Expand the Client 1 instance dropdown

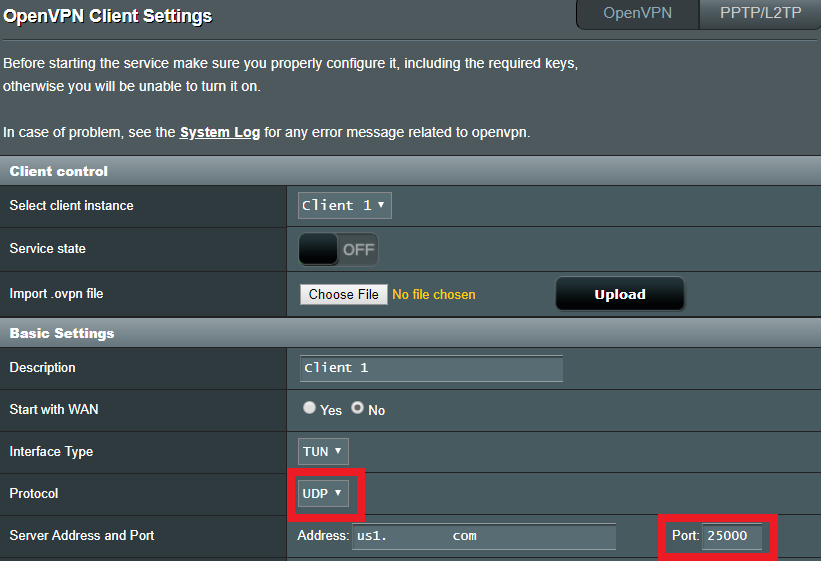pos(345,205)
